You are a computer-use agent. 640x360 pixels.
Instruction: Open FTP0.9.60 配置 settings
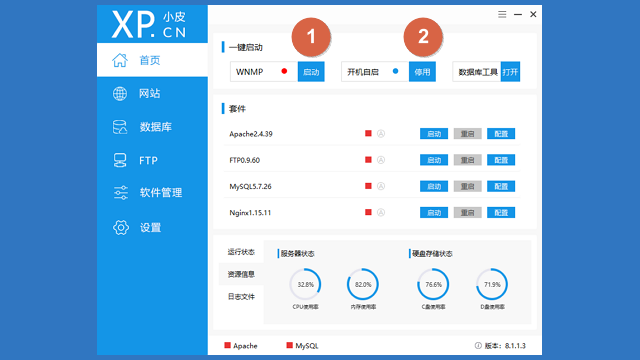click(501, 160)
